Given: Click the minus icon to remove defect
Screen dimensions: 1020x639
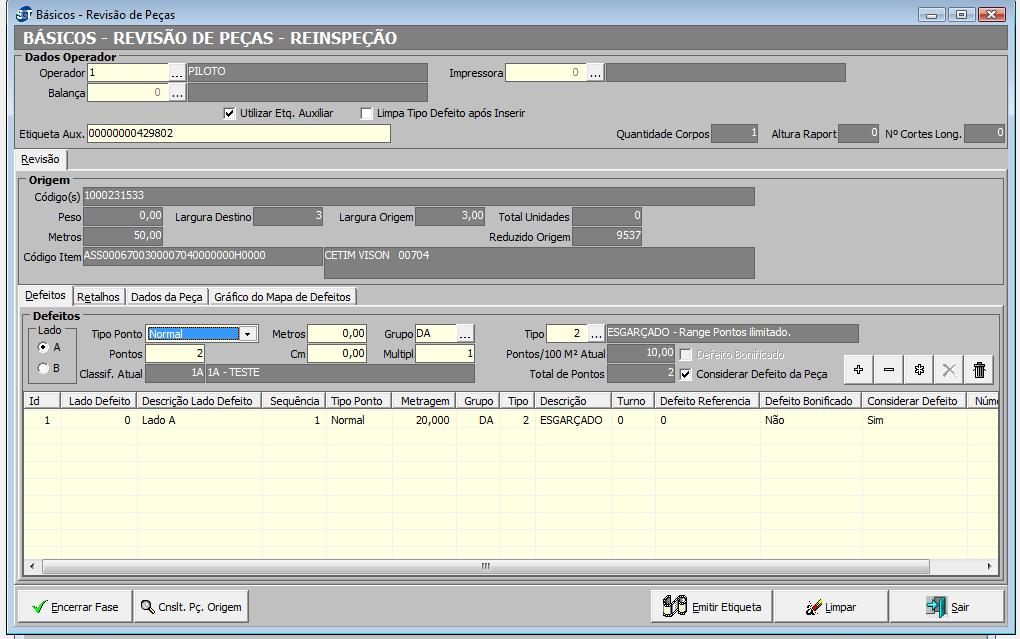Looking at the screenshot, I should click(x=889, y=370).
